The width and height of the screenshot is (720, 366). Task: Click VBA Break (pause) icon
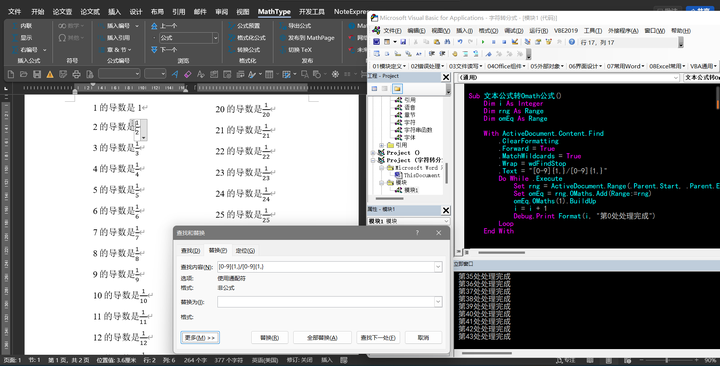point(494,42)
